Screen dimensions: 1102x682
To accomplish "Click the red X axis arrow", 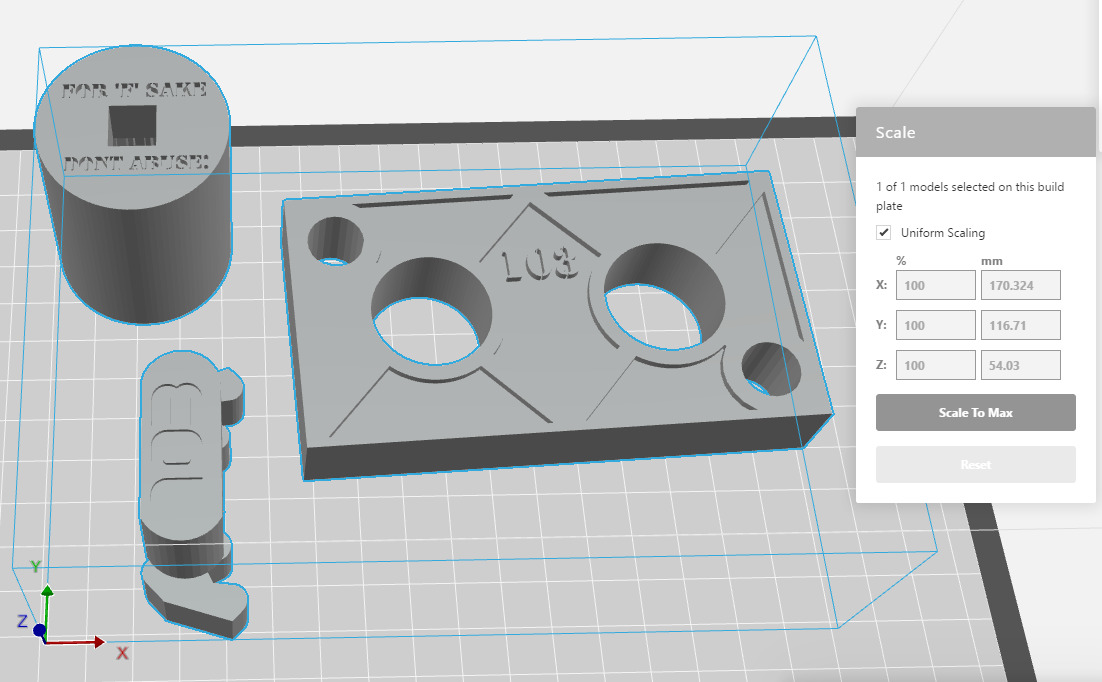I will [x=77, y=642].
